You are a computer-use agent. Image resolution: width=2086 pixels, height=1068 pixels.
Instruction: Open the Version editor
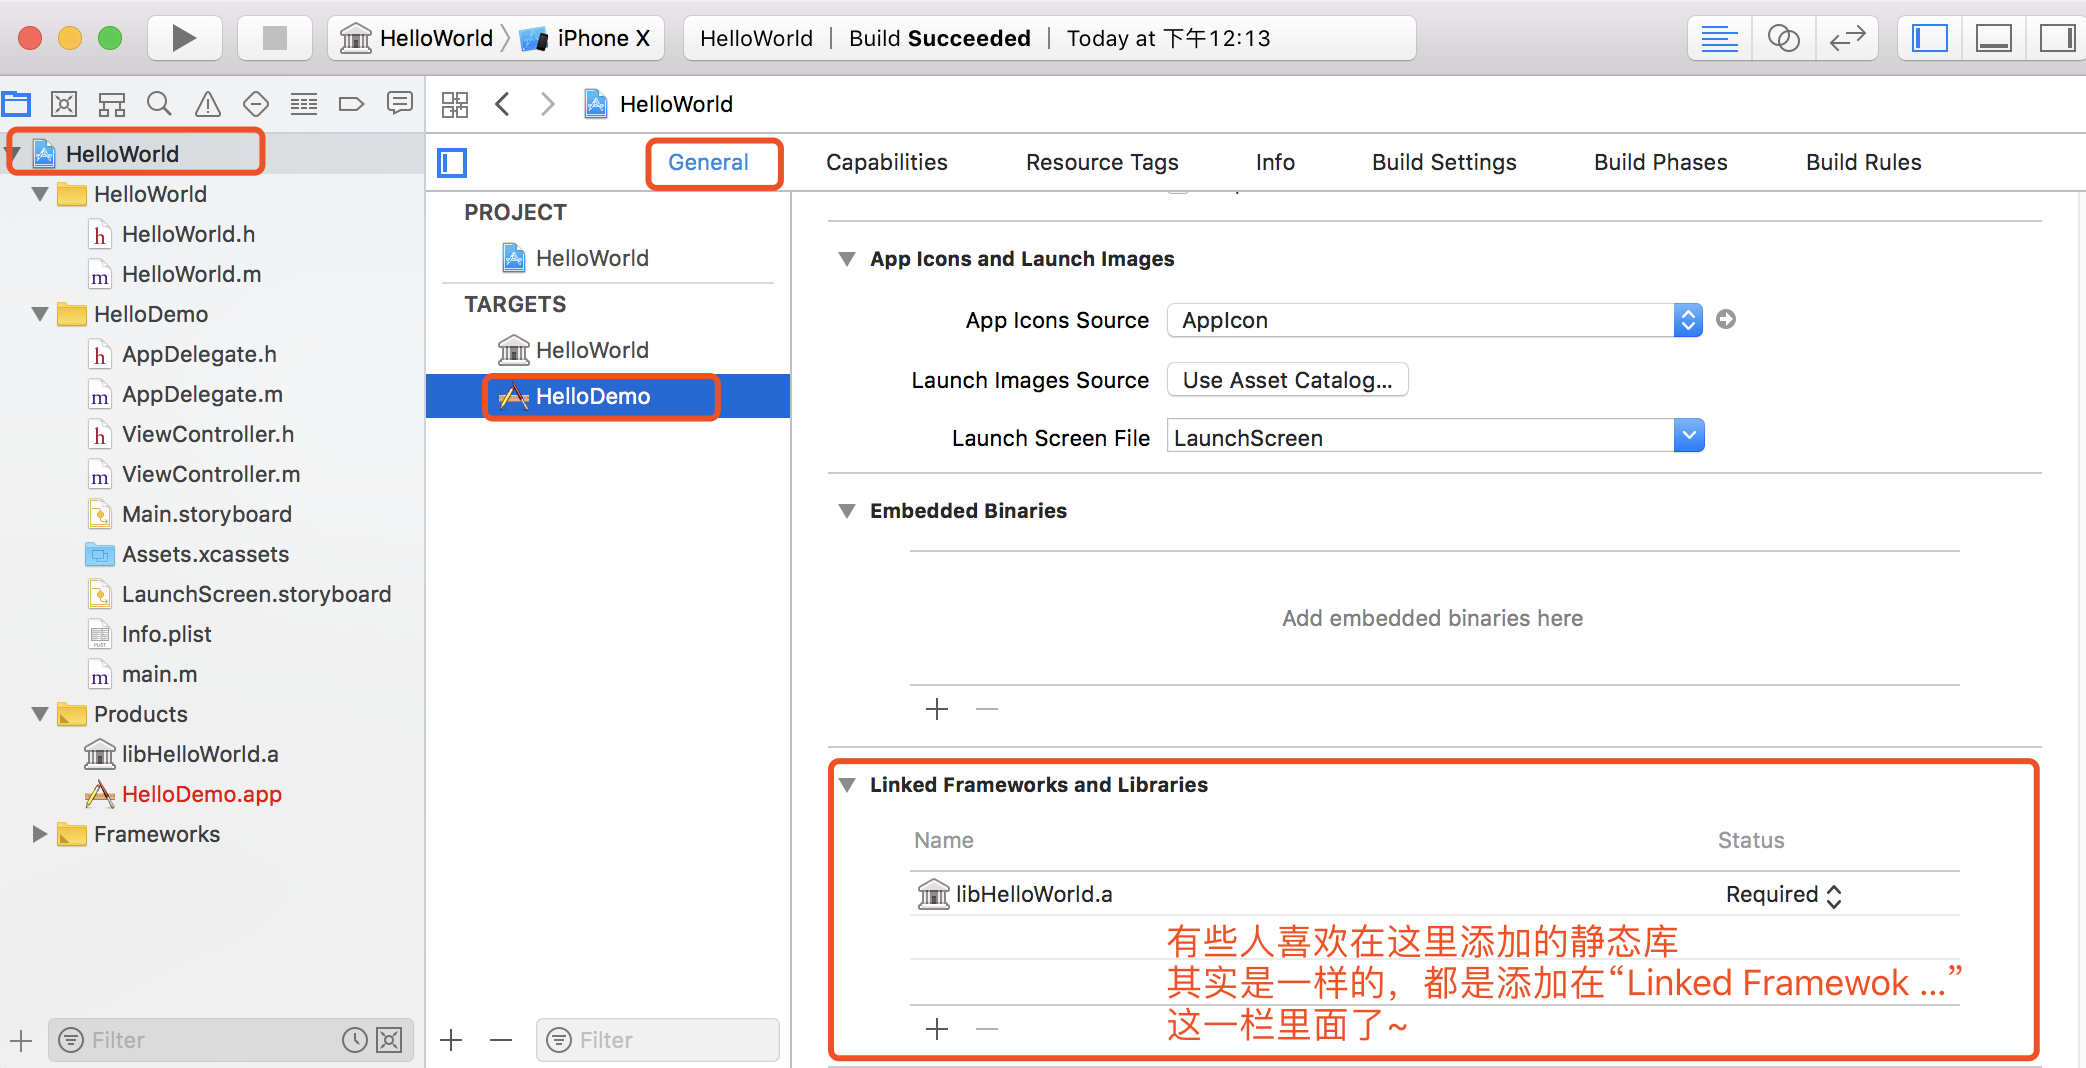click(1847, 38)
